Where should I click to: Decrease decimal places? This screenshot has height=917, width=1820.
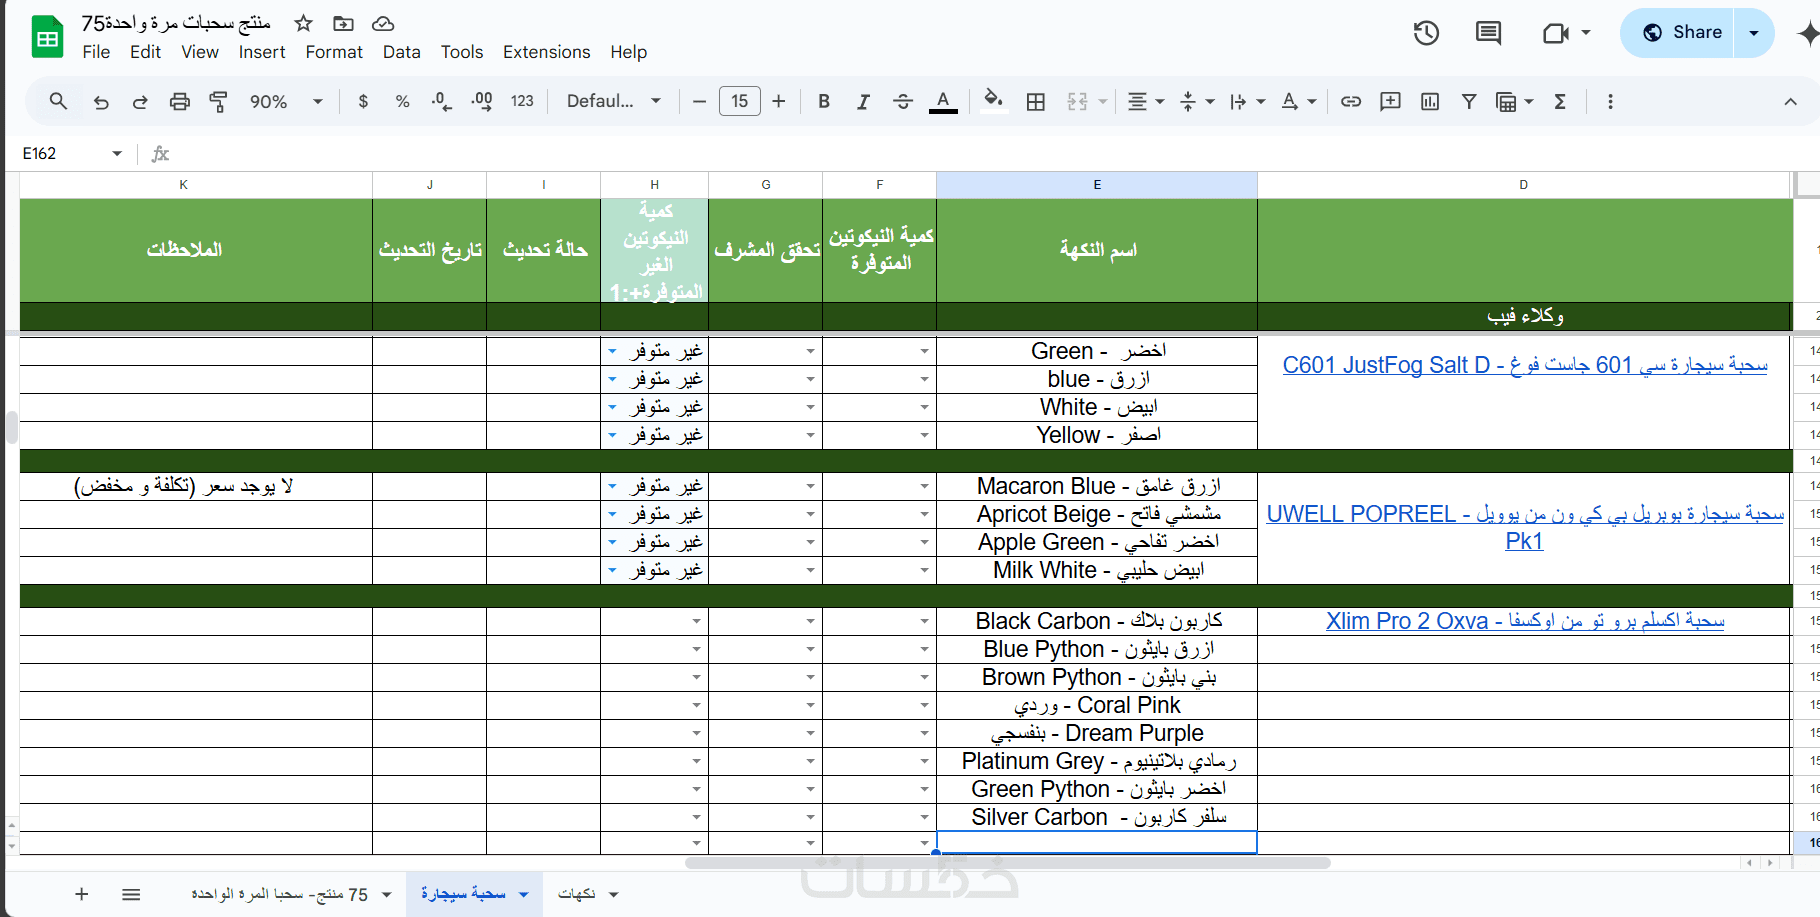tap(441, 101)
